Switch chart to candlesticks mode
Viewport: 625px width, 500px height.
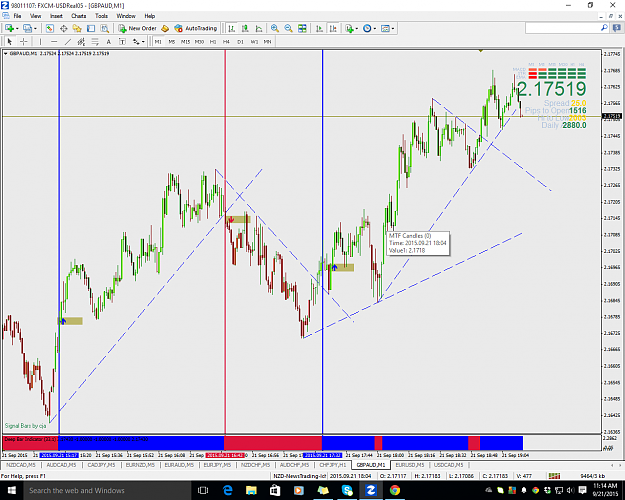click(x=245, y=28)
